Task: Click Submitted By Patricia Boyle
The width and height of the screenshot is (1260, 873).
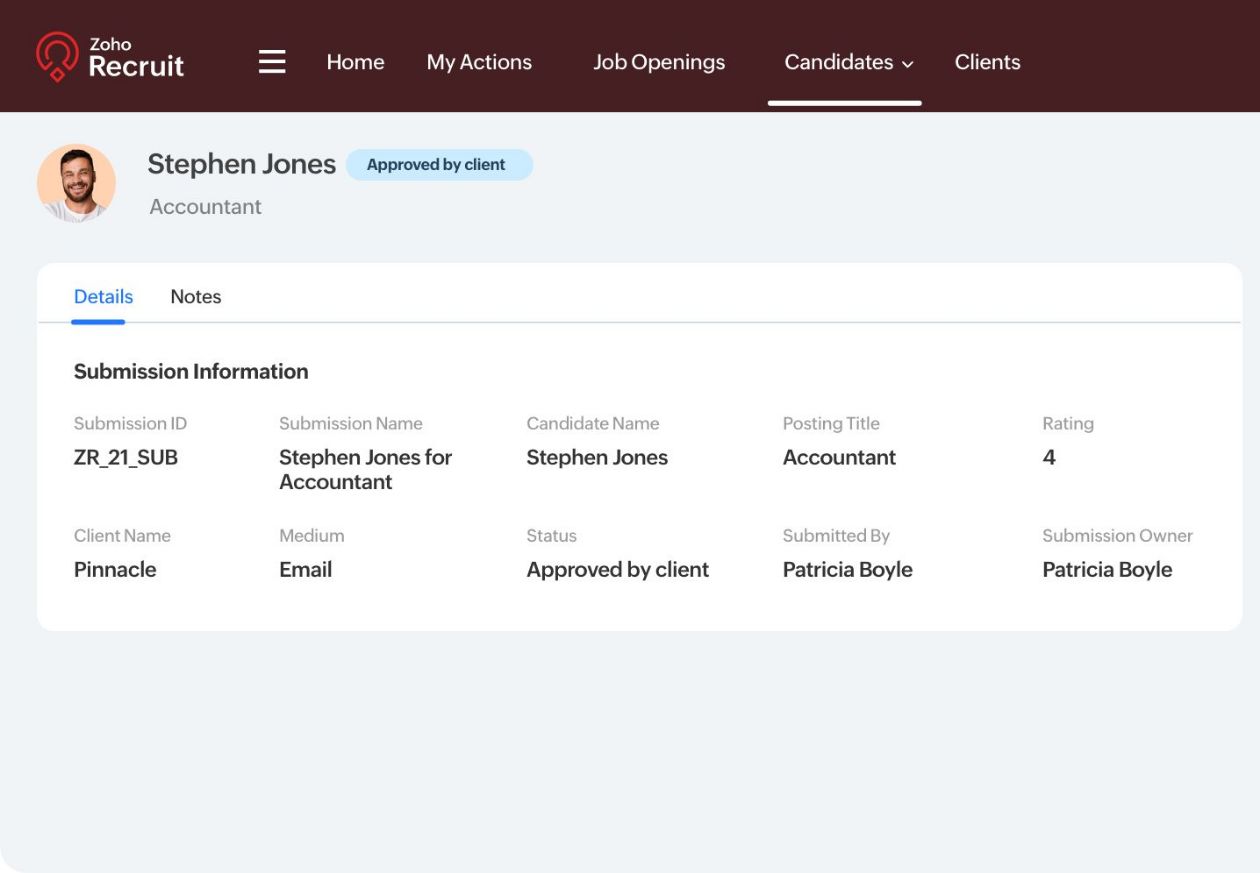Action: tap(847, 570)
